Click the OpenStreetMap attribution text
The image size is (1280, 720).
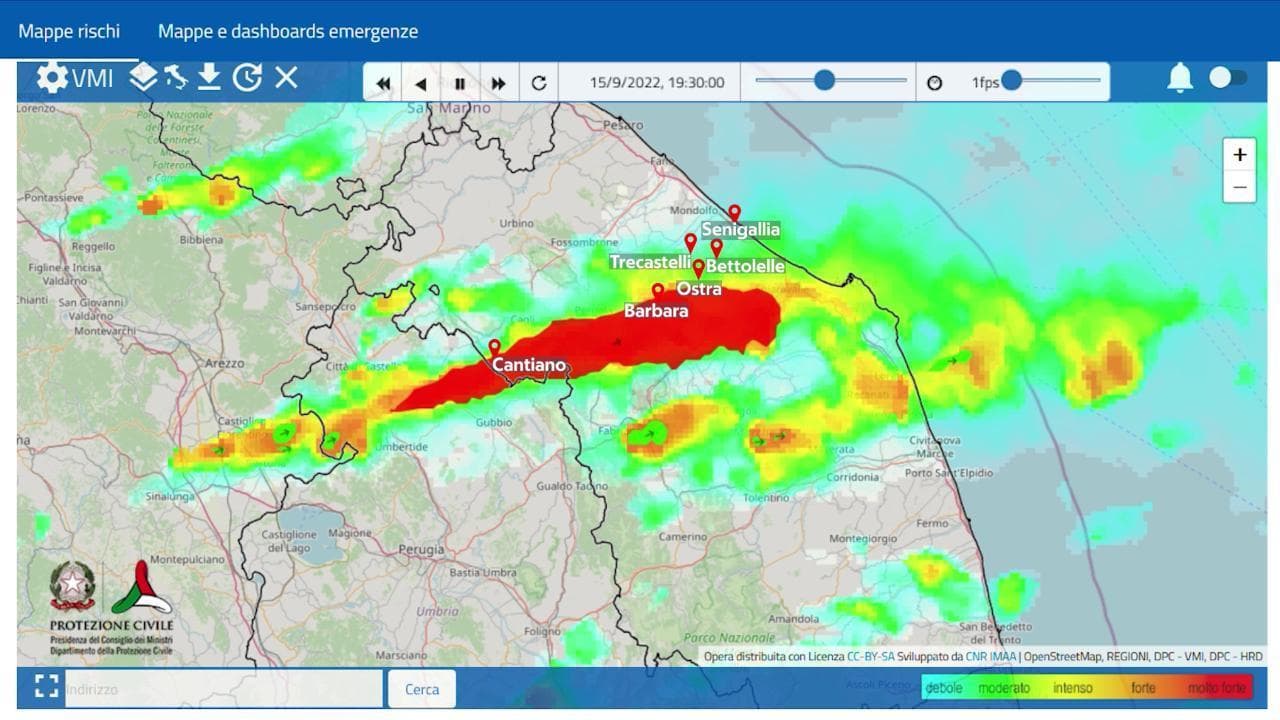point(1062,657)
